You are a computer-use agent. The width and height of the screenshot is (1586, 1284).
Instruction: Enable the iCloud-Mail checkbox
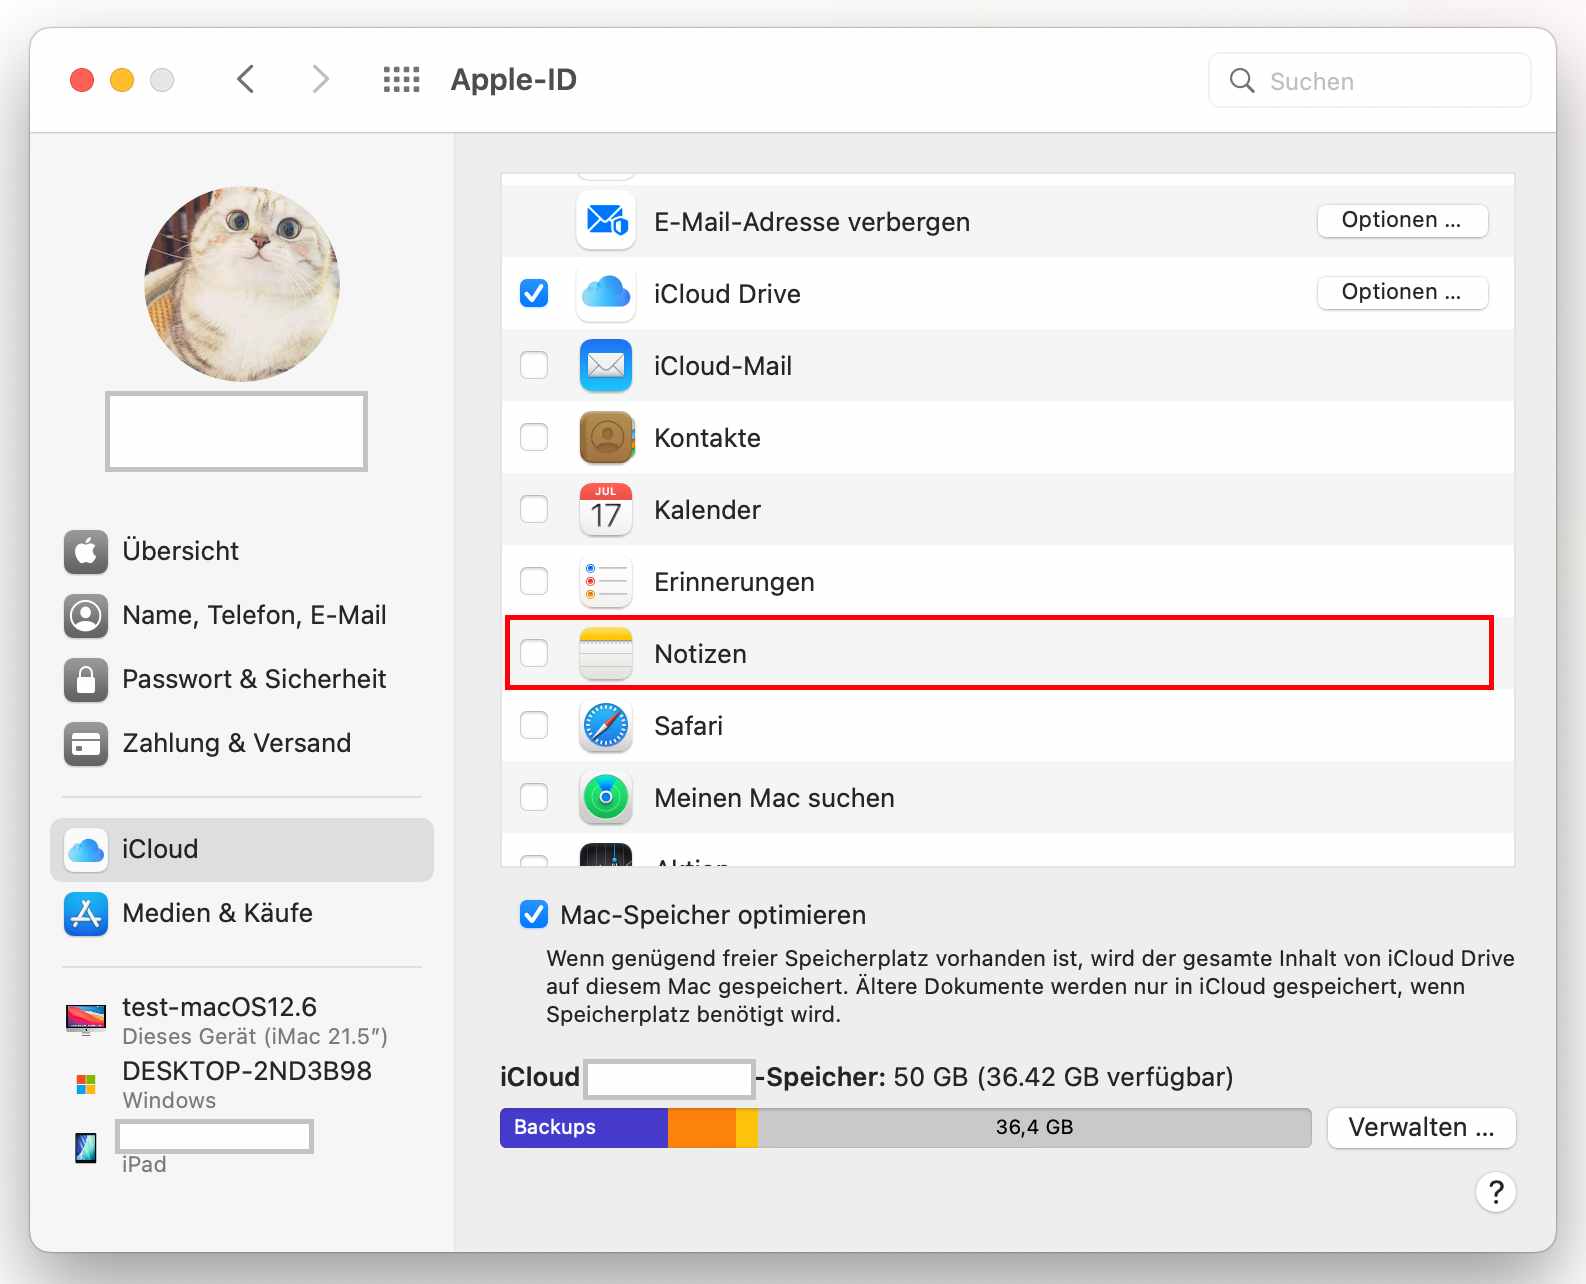click(x=534, y=365)
